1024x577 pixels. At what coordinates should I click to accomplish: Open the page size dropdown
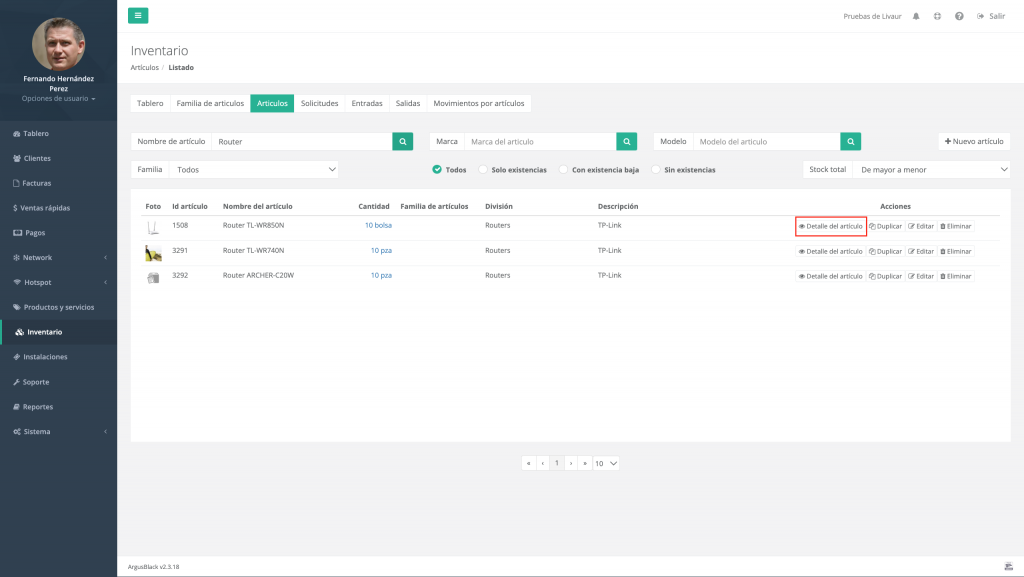(605, 463)
